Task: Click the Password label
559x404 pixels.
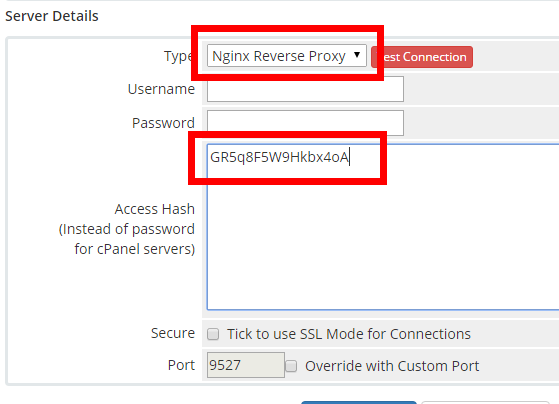Action: point(163,123)
